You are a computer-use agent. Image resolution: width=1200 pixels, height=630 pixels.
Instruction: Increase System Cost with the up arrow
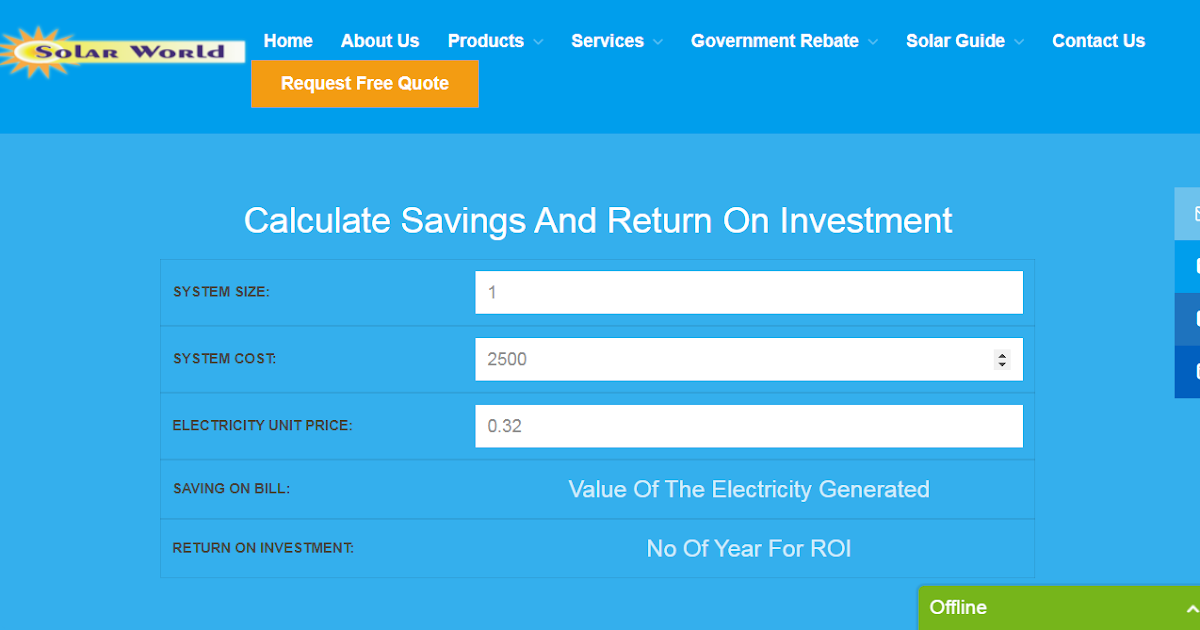pos(1002,354)
